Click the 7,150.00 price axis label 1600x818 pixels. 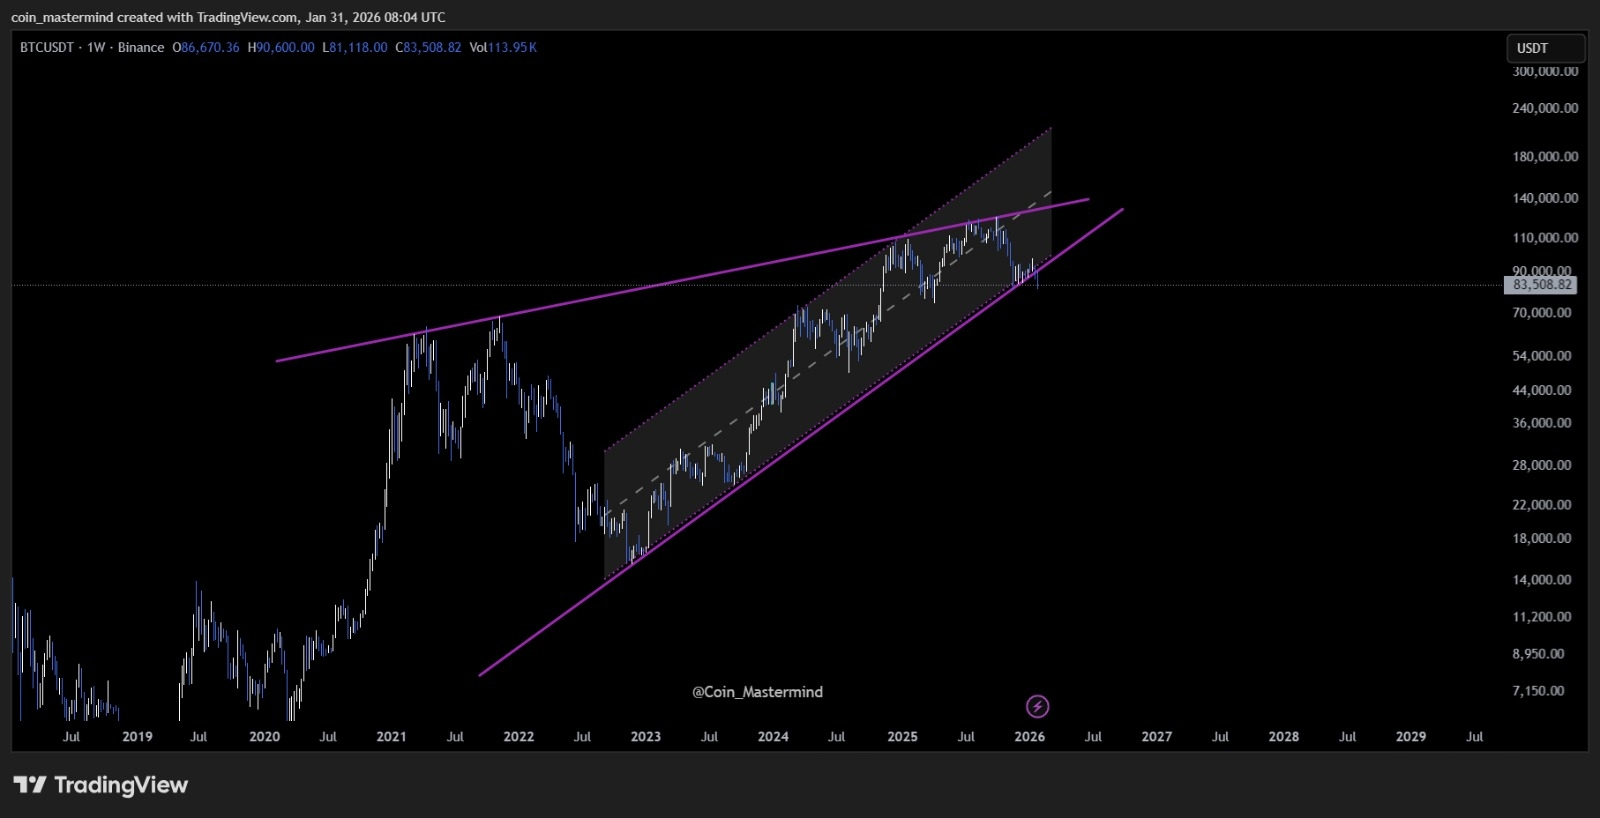click(1538, 691)
